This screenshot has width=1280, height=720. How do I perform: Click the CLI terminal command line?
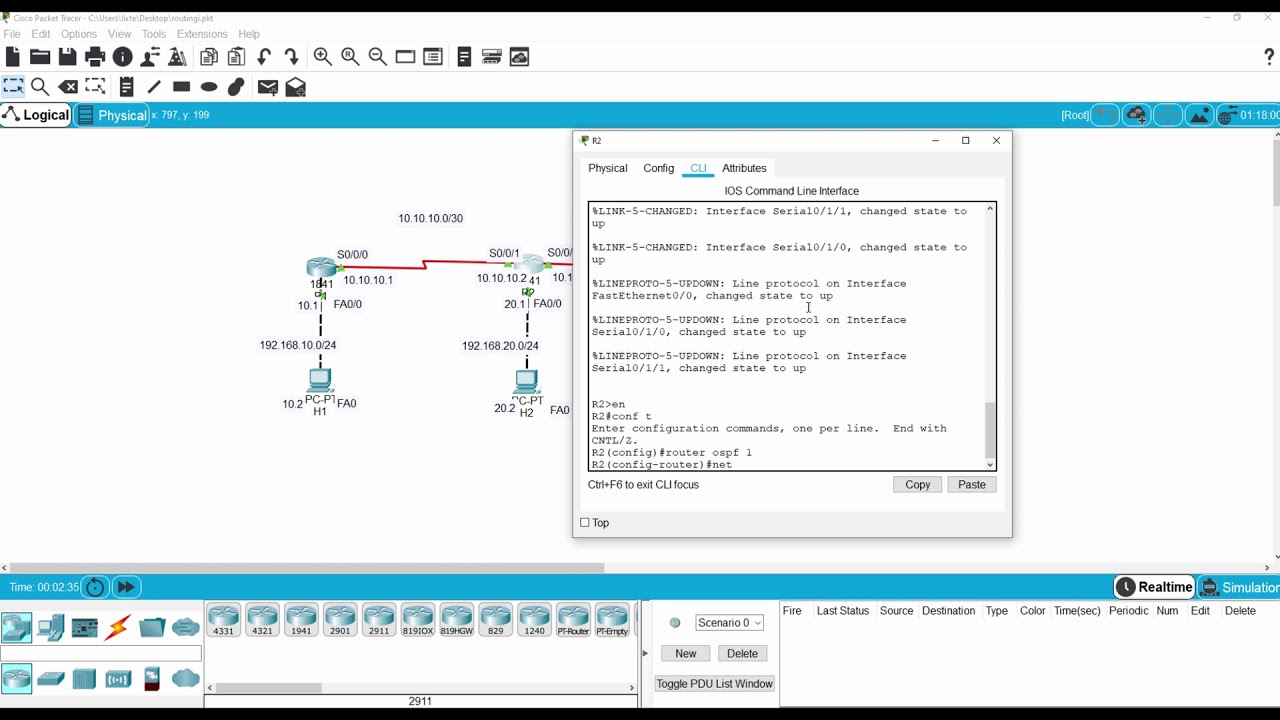point(786,465)
